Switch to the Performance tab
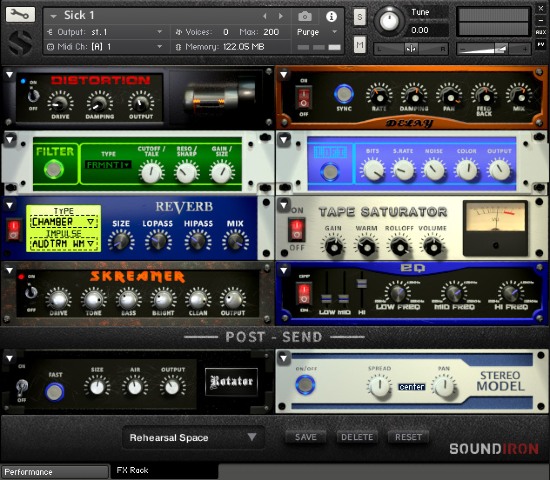This screenshot has width=550, height=480. coord(54,472)
